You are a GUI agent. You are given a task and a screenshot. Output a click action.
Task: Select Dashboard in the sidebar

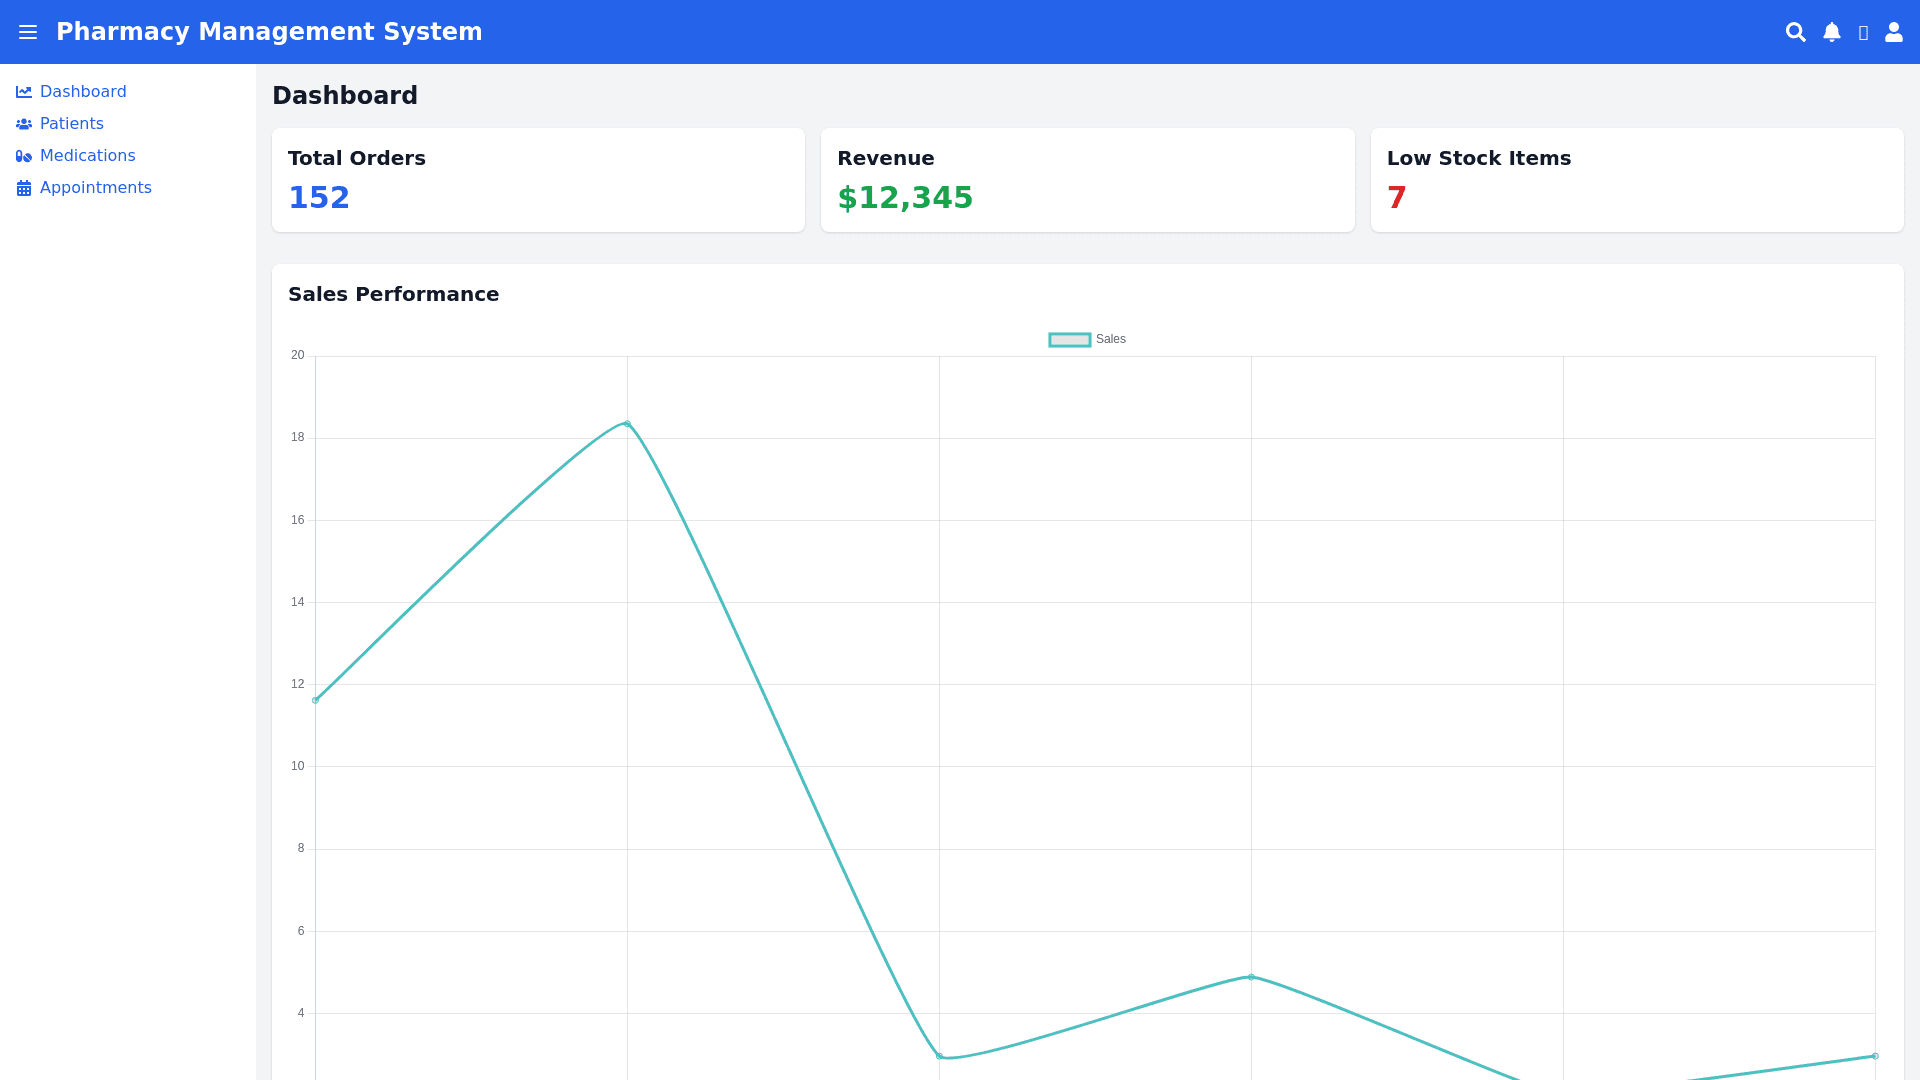coord(83,92)
